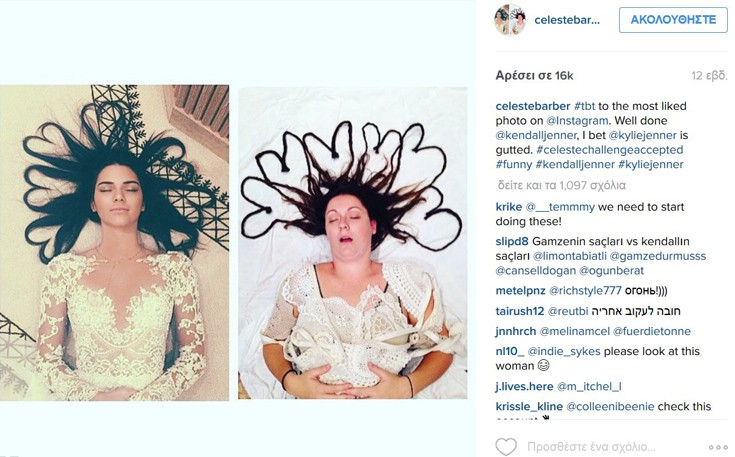
Task: Click the 12 εβδ. timestamp
Action: click(709, 75)
